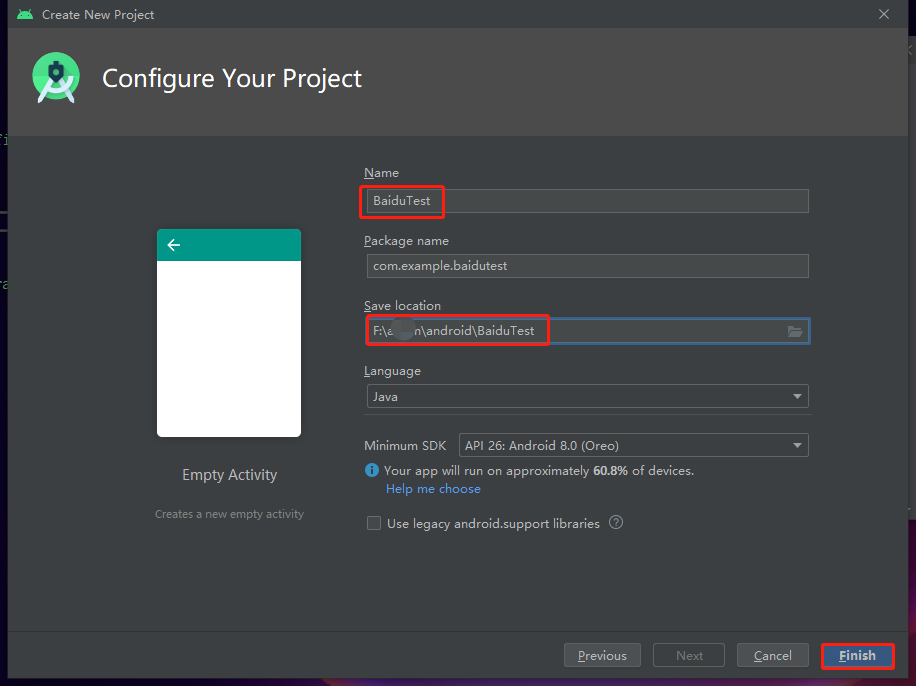916x686 pixels.
Task: Close the Create New Project dialog
Action: tap(884, 15)
